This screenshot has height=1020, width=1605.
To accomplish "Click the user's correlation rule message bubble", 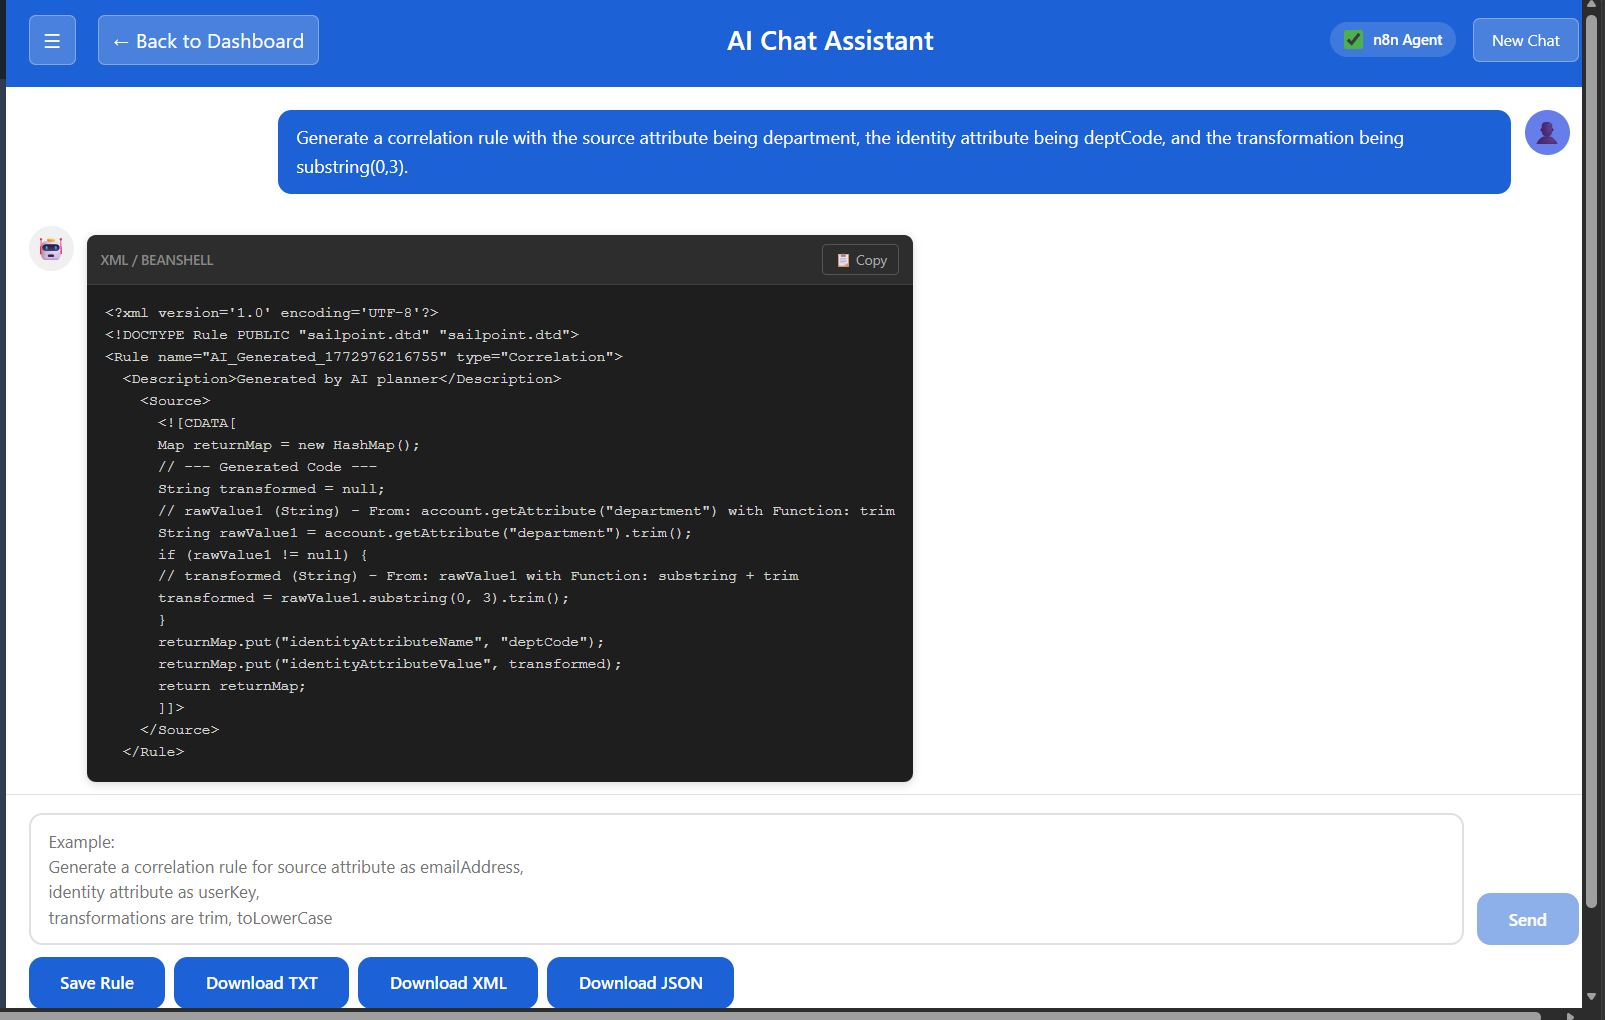I will (x=893, y=152).
